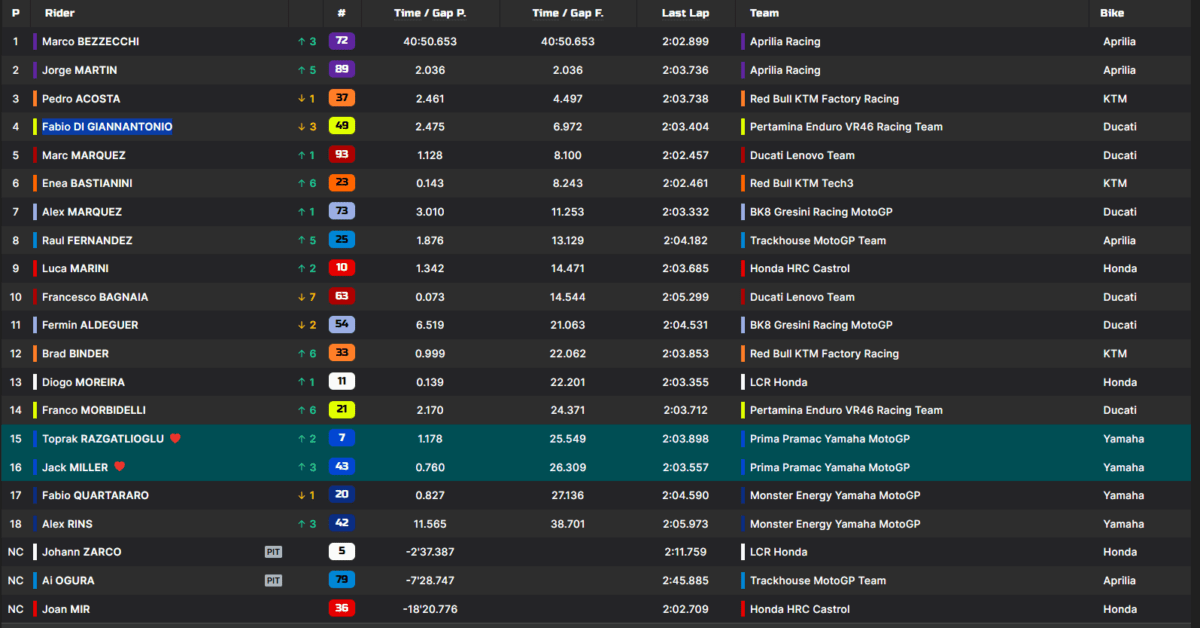The width and height of the screenshot is (1200, 628).
Task: Click the Time / Gap F. column header
Action: 567,13
